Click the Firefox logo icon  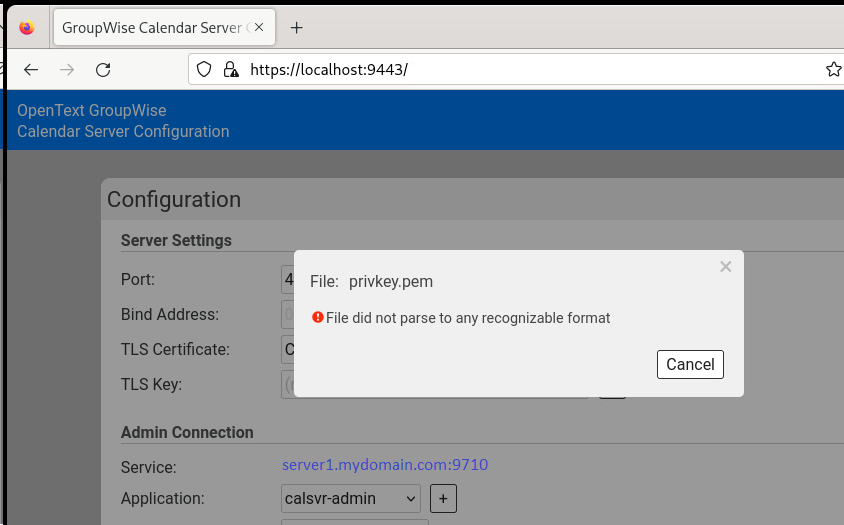point(26,27)
